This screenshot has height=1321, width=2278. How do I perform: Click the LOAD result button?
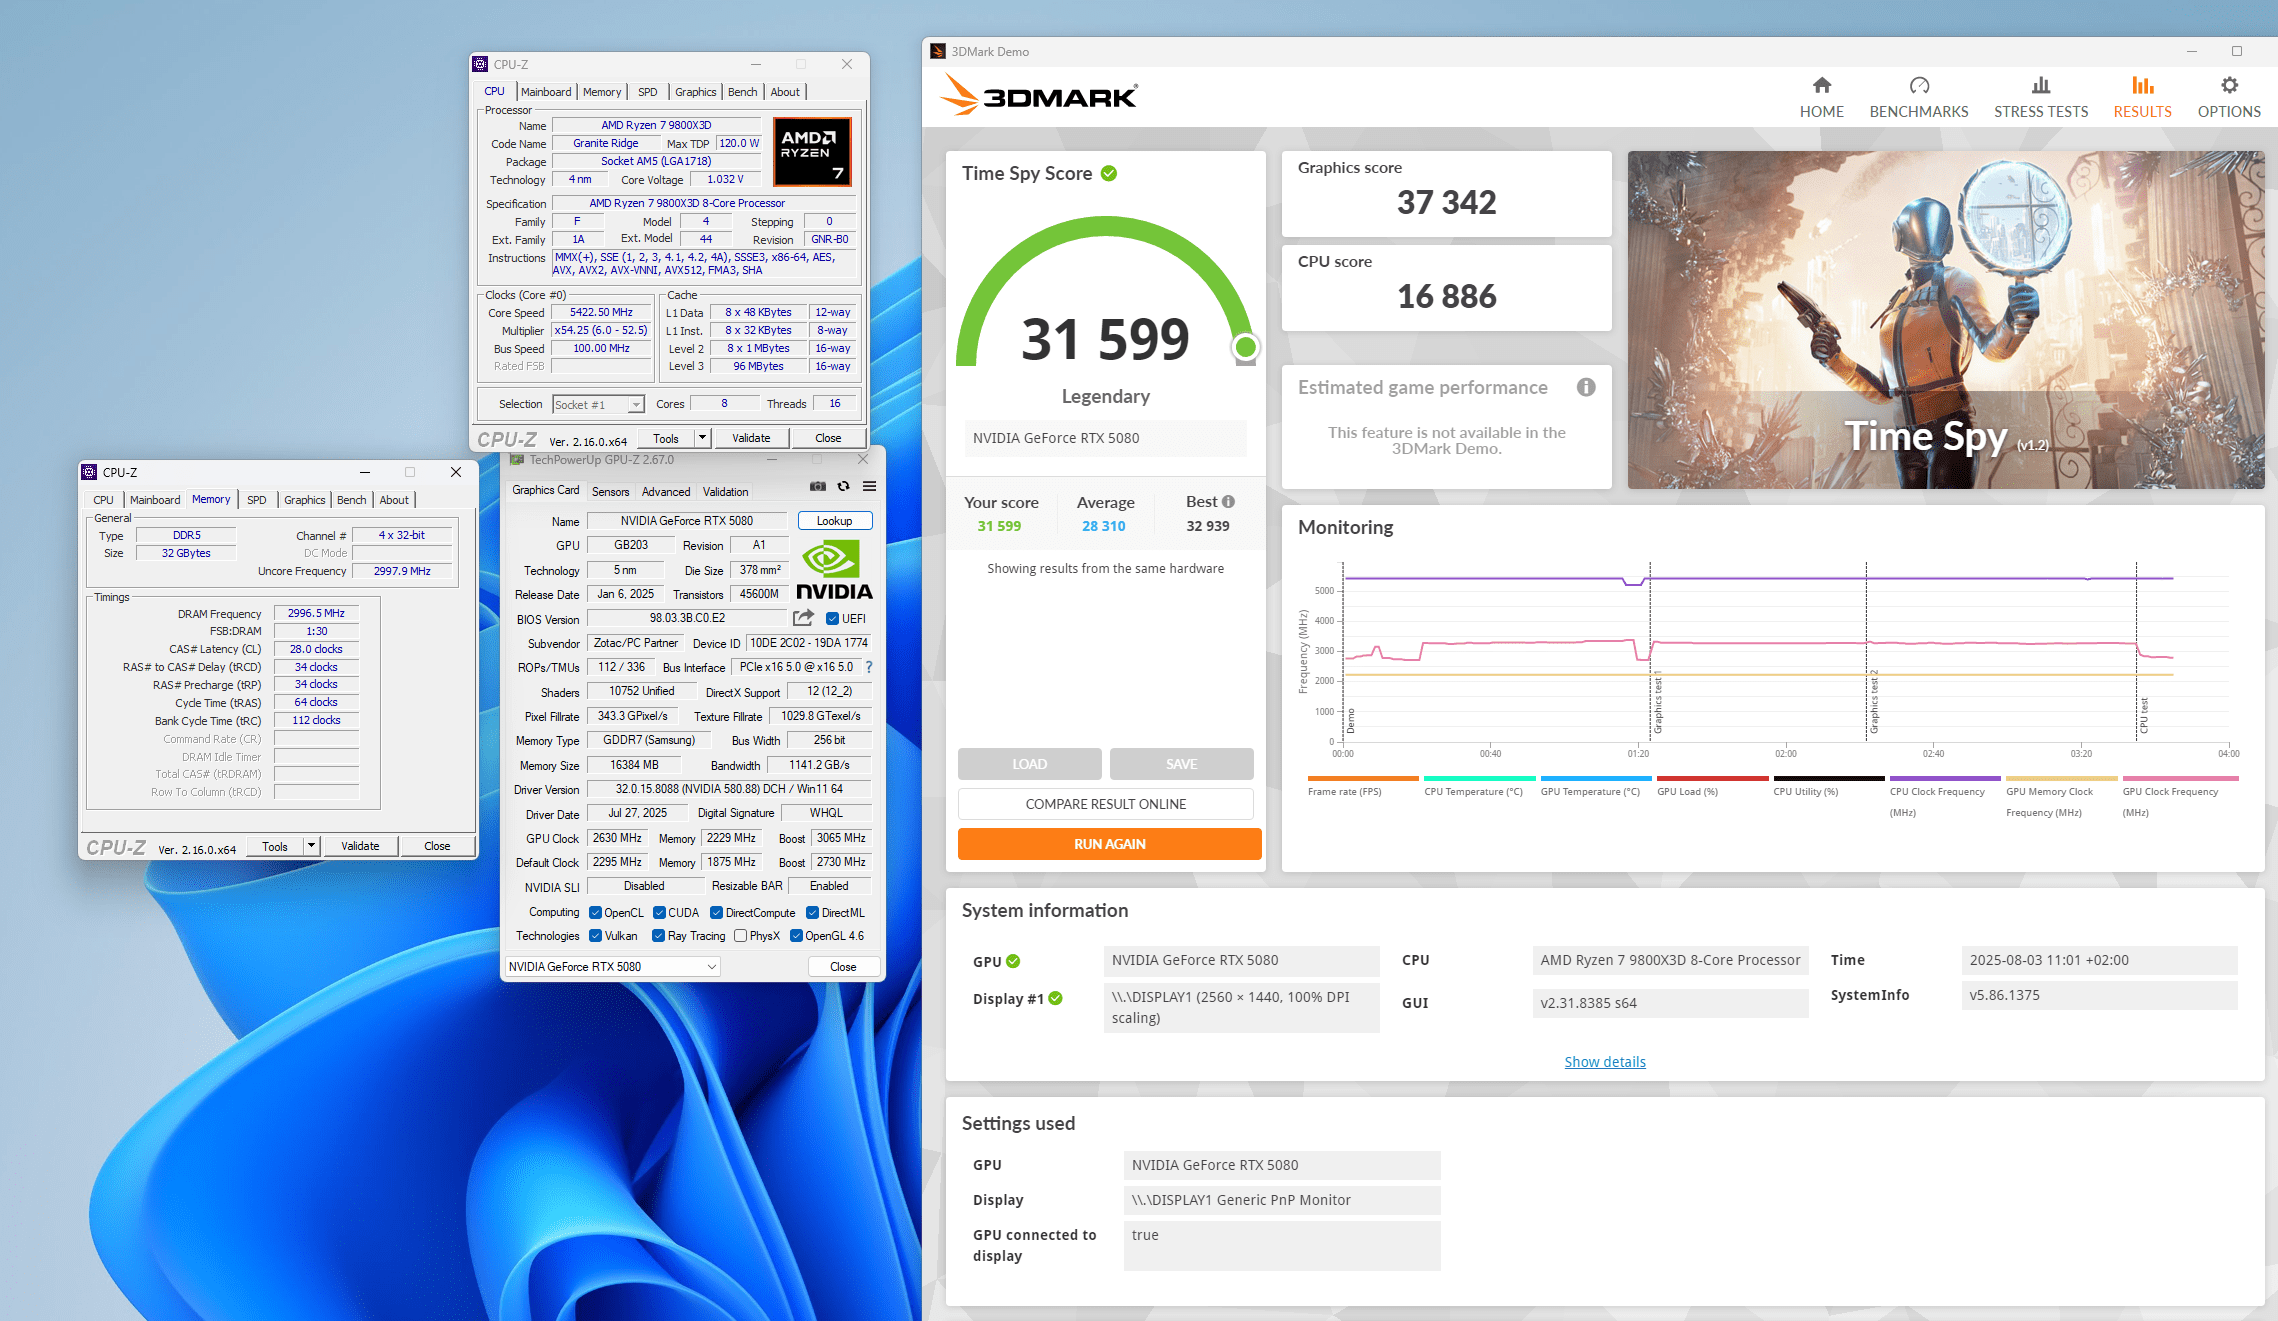tap(1029, 764)
